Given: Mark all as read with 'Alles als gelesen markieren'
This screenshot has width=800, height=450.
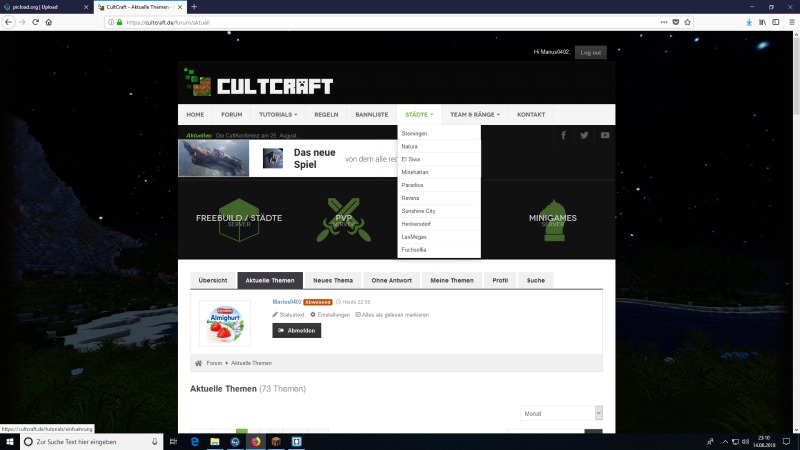Looking at the screenshot, I should coord(391,315).
